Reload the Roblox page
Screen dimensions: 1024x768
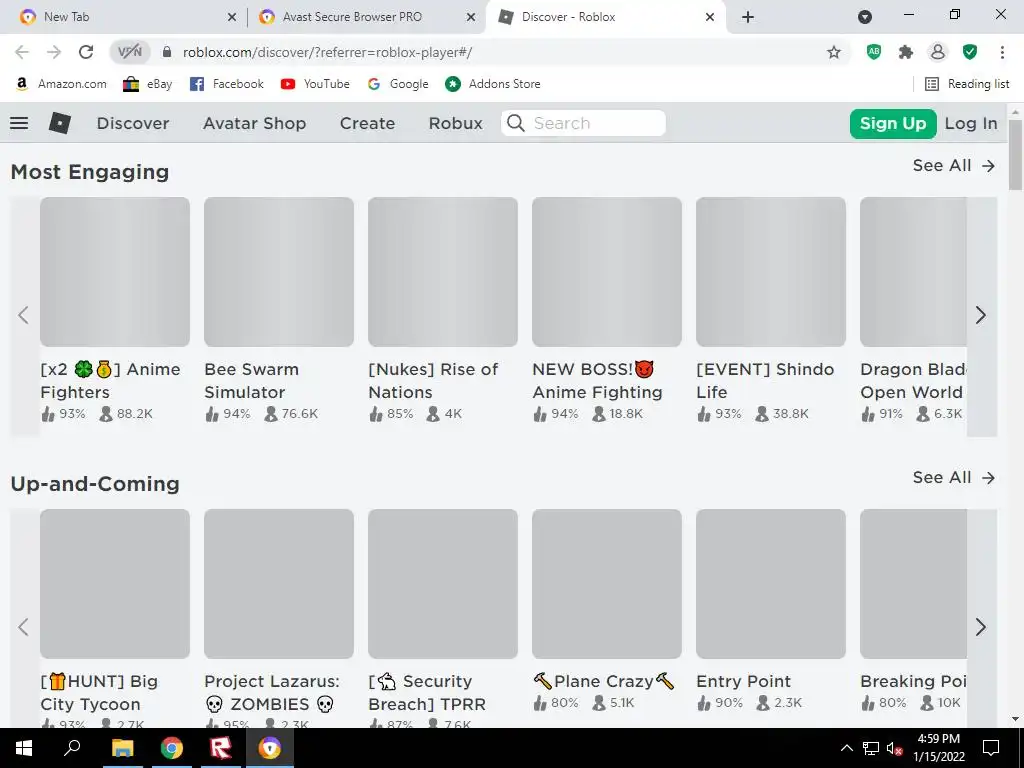86,52
